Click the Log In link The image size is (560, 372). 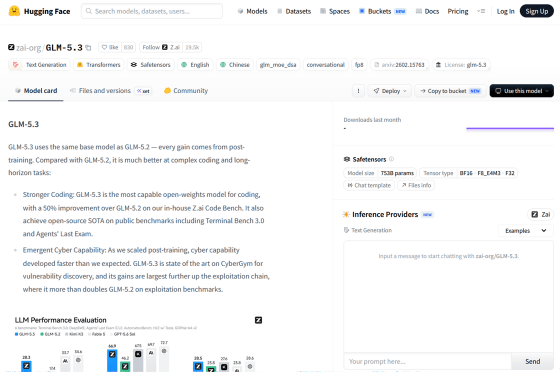point(505,11)
